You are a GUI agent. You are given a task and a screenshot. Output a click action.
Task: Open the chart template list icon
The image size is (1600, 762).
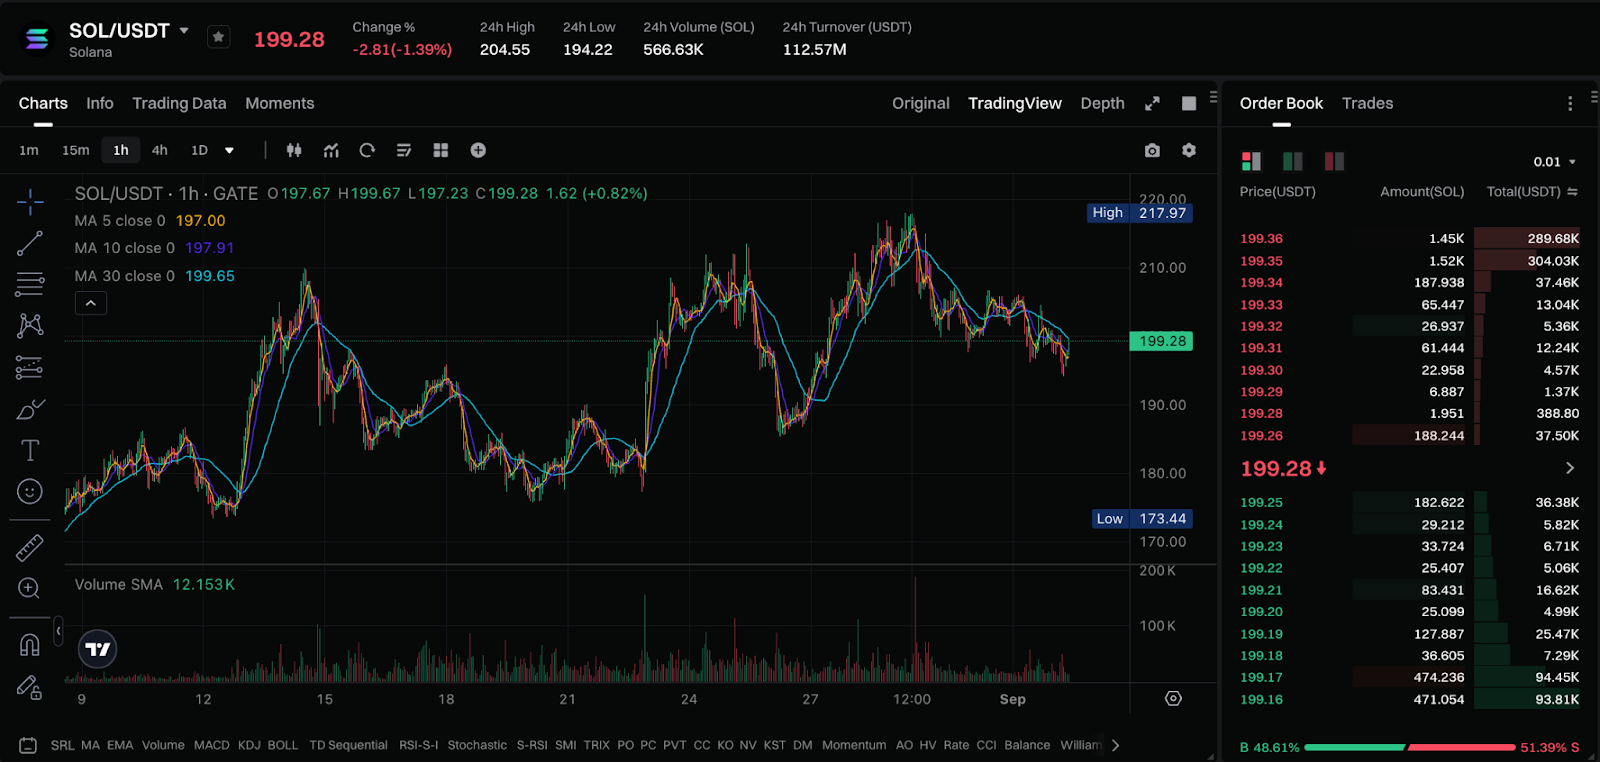click(x=404, y=150)
